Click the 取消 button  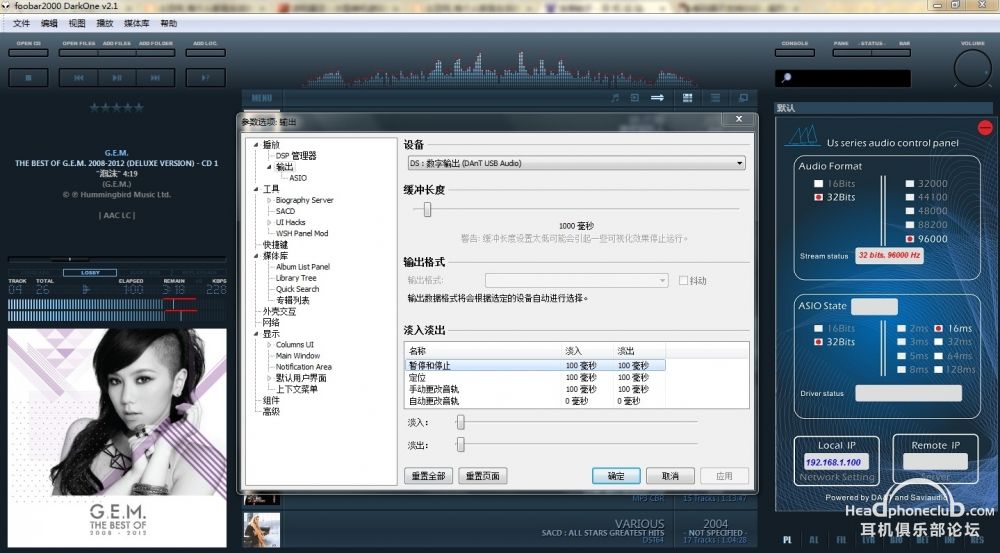670,476
